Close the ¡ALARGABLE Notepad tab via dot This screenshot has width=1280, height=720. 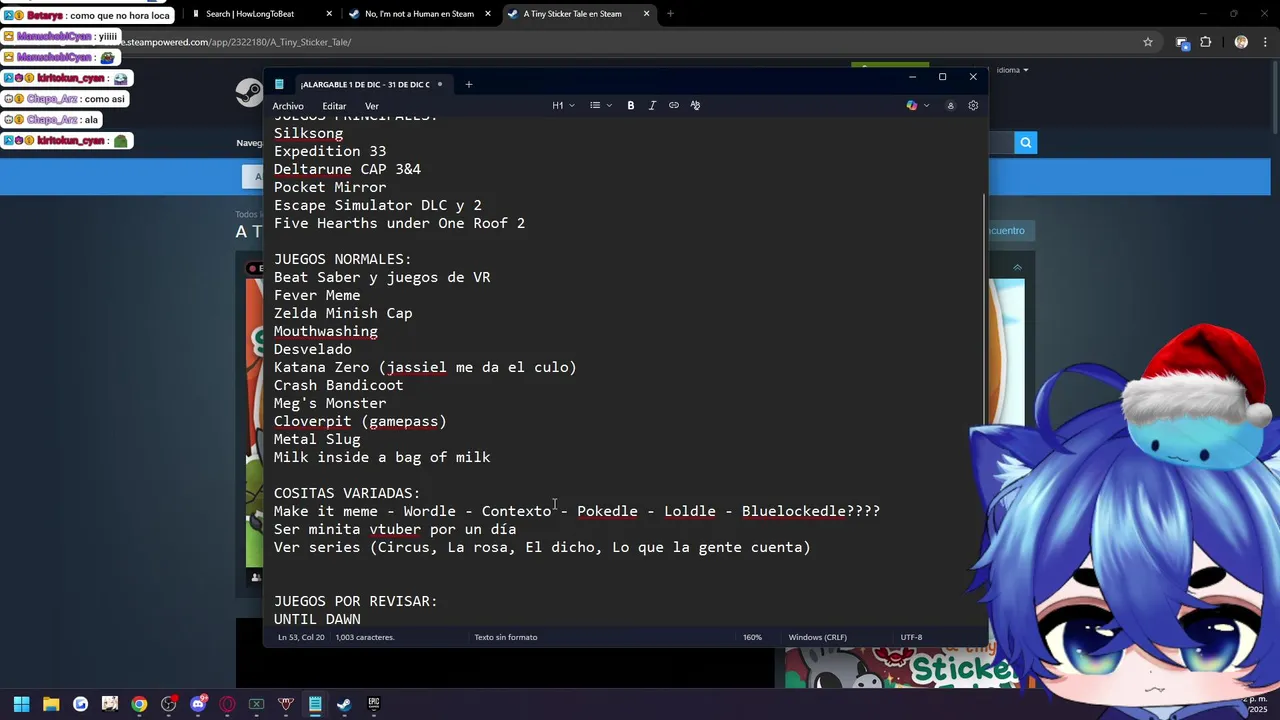point(439,84)
